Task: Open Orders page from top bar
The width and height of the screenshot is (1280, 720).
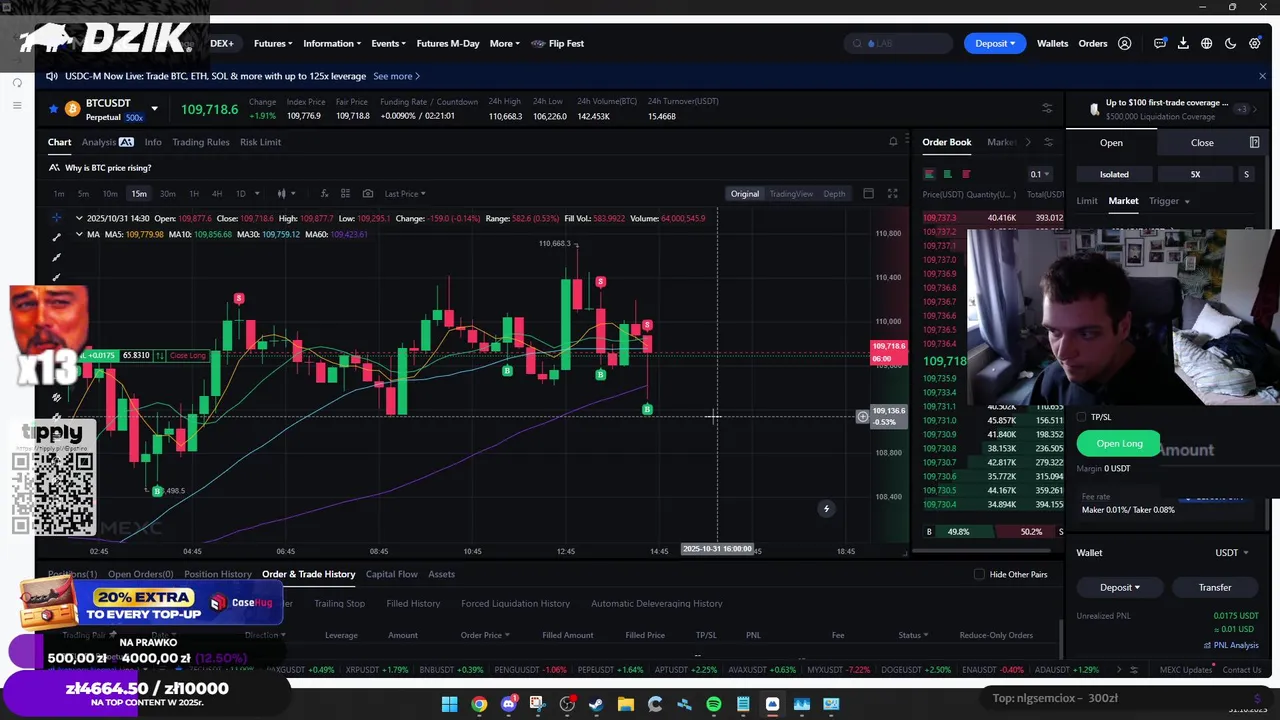Action: point(1093,44)
